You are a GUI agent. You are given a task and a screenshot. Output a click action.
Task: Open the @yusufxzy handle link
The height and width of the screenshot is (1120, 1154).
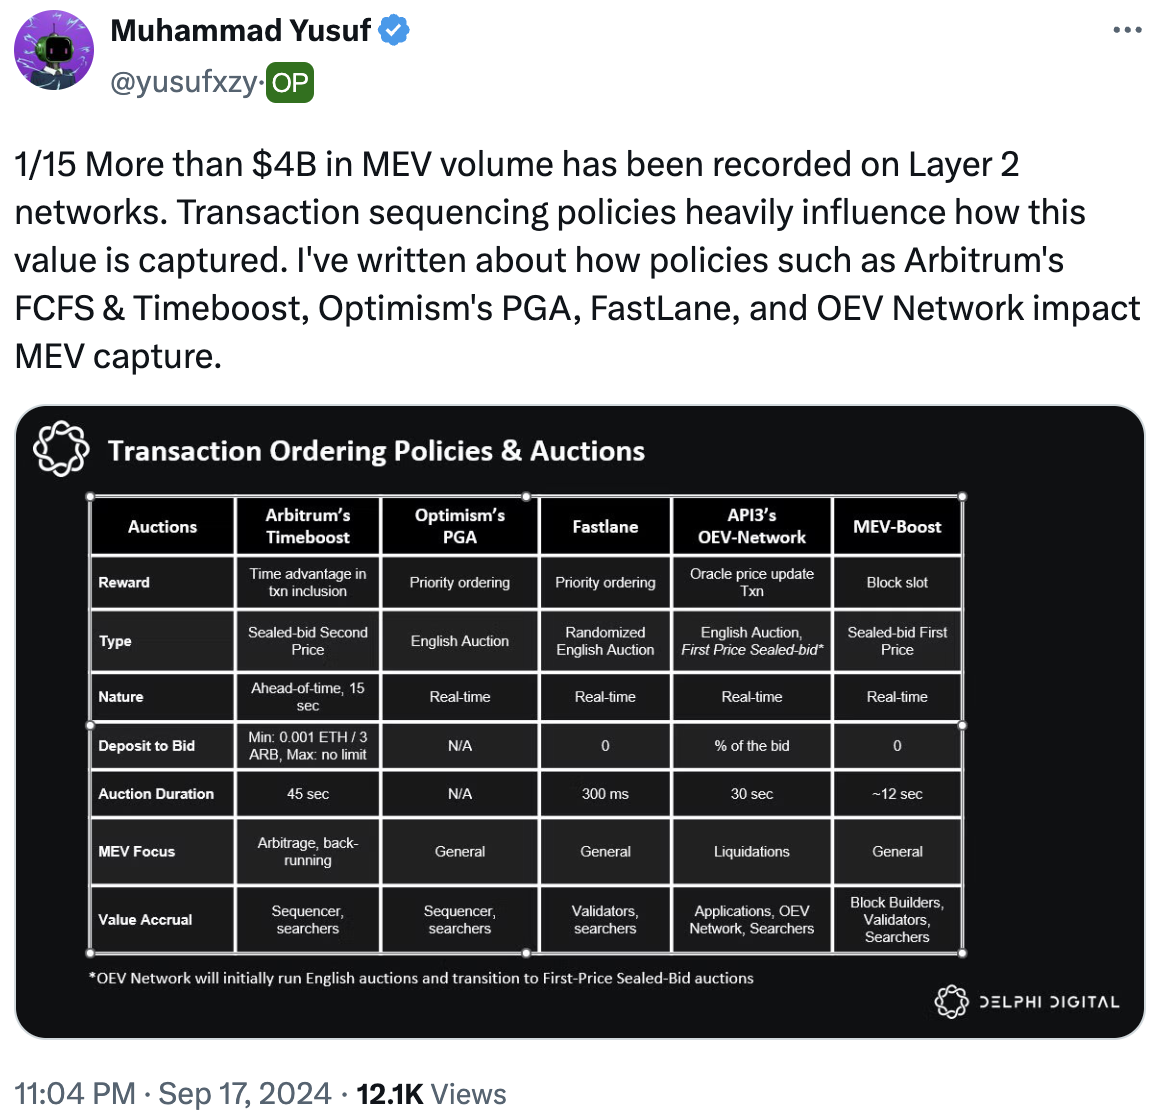[183, 83]
